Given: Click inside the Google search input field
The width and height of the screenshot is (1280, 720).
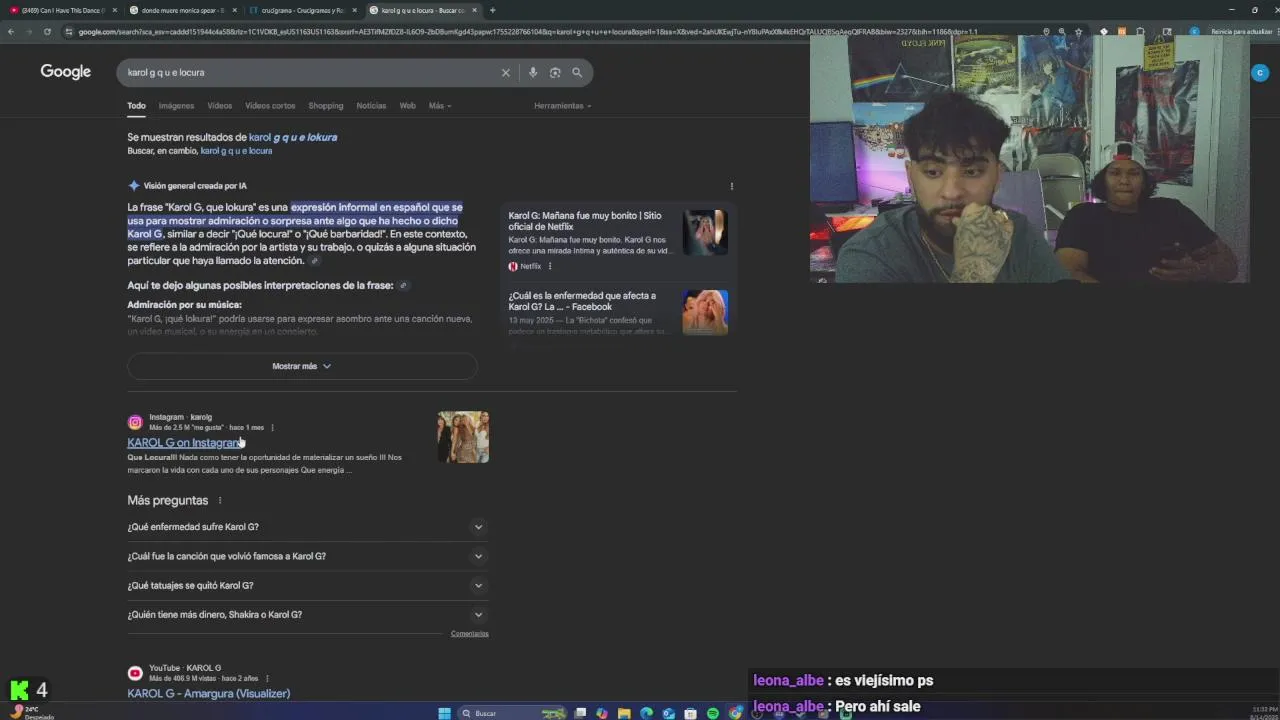Looking at the screenshot, I should (x=310, y=72).
